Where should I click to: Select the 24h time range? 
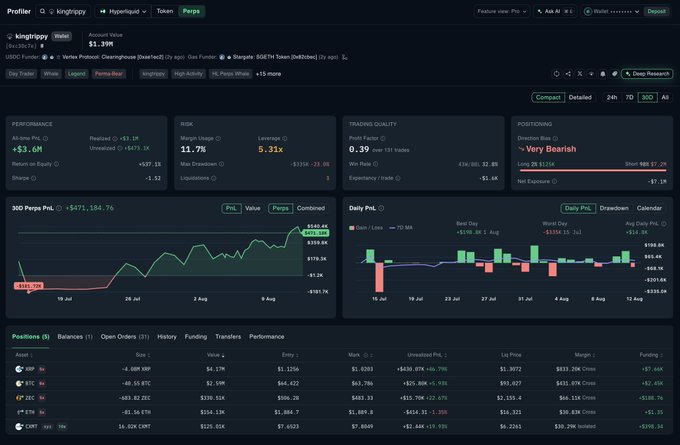(612, 97)
